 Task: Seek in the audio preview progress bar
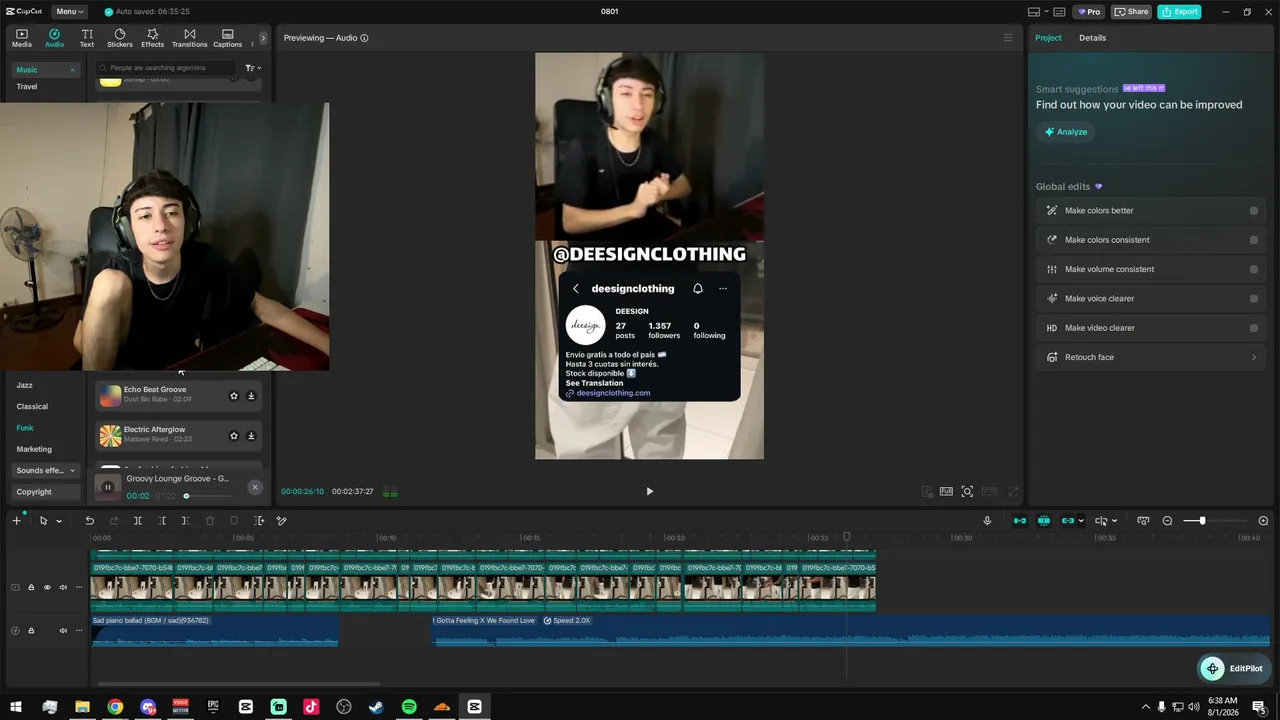tap(208, 496)
